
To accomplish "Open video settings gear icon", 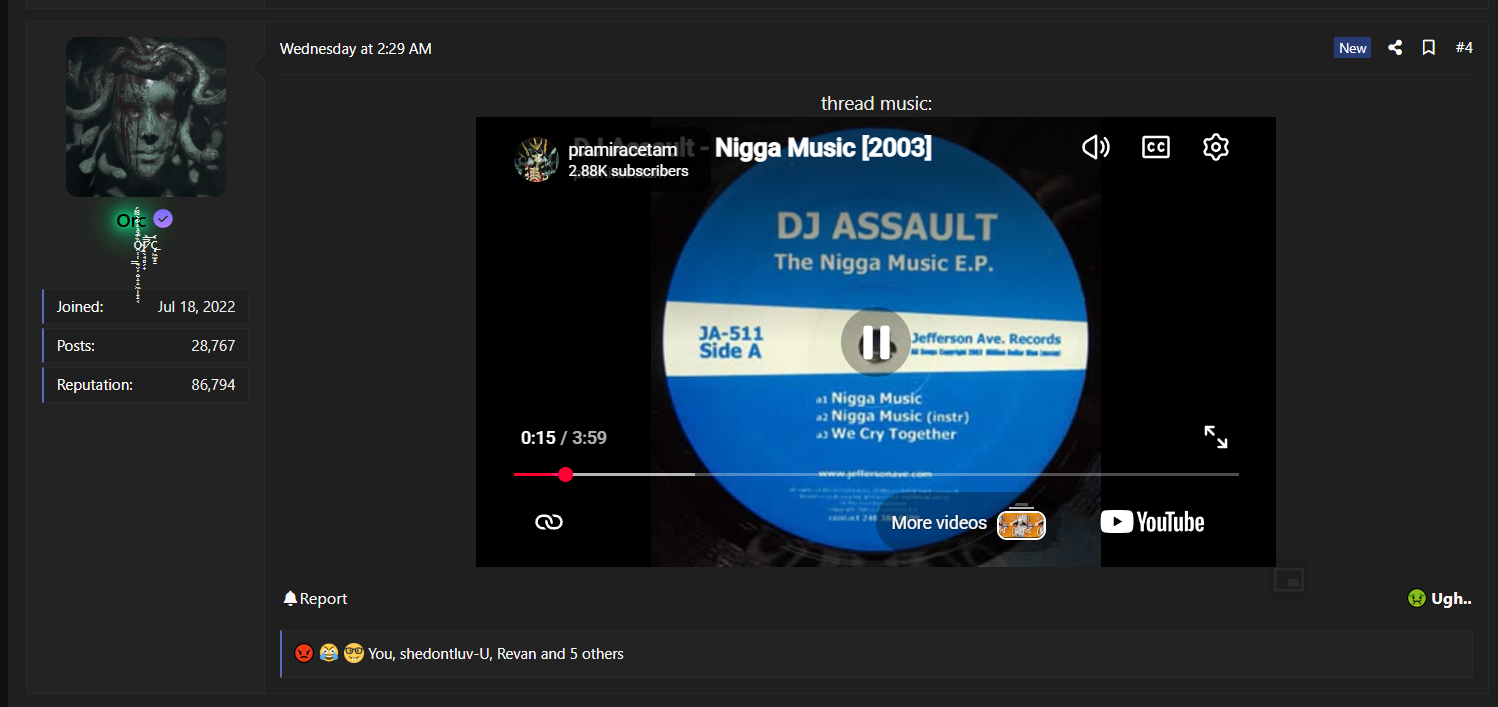I will tap(1215, 147).
